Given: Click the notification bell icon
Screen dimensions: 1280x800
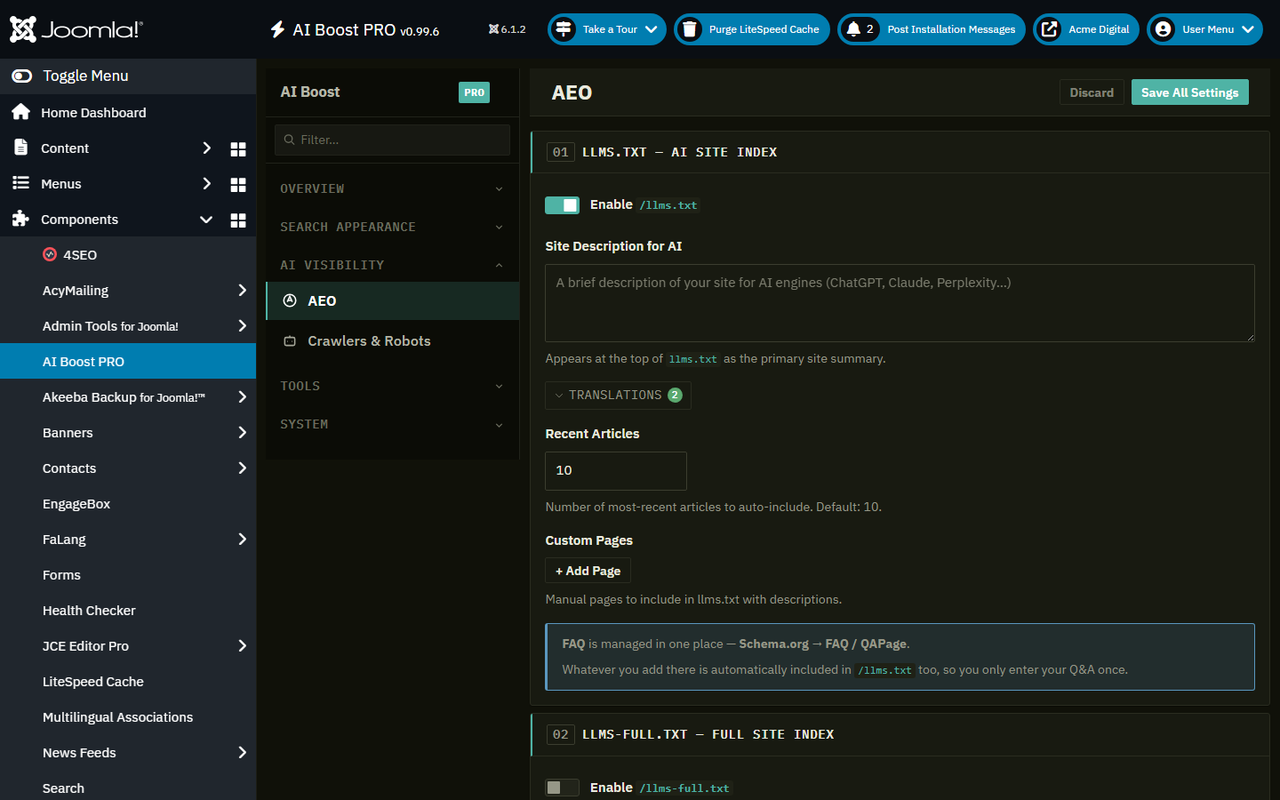Looking at the screenshot, I should [x=853, y=29].
